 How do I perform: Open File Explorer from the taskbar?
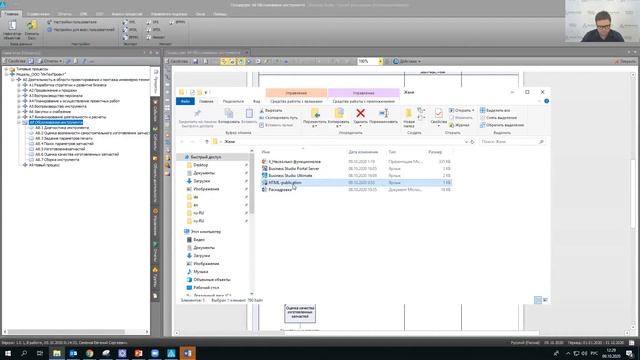[x=57, y=353]
